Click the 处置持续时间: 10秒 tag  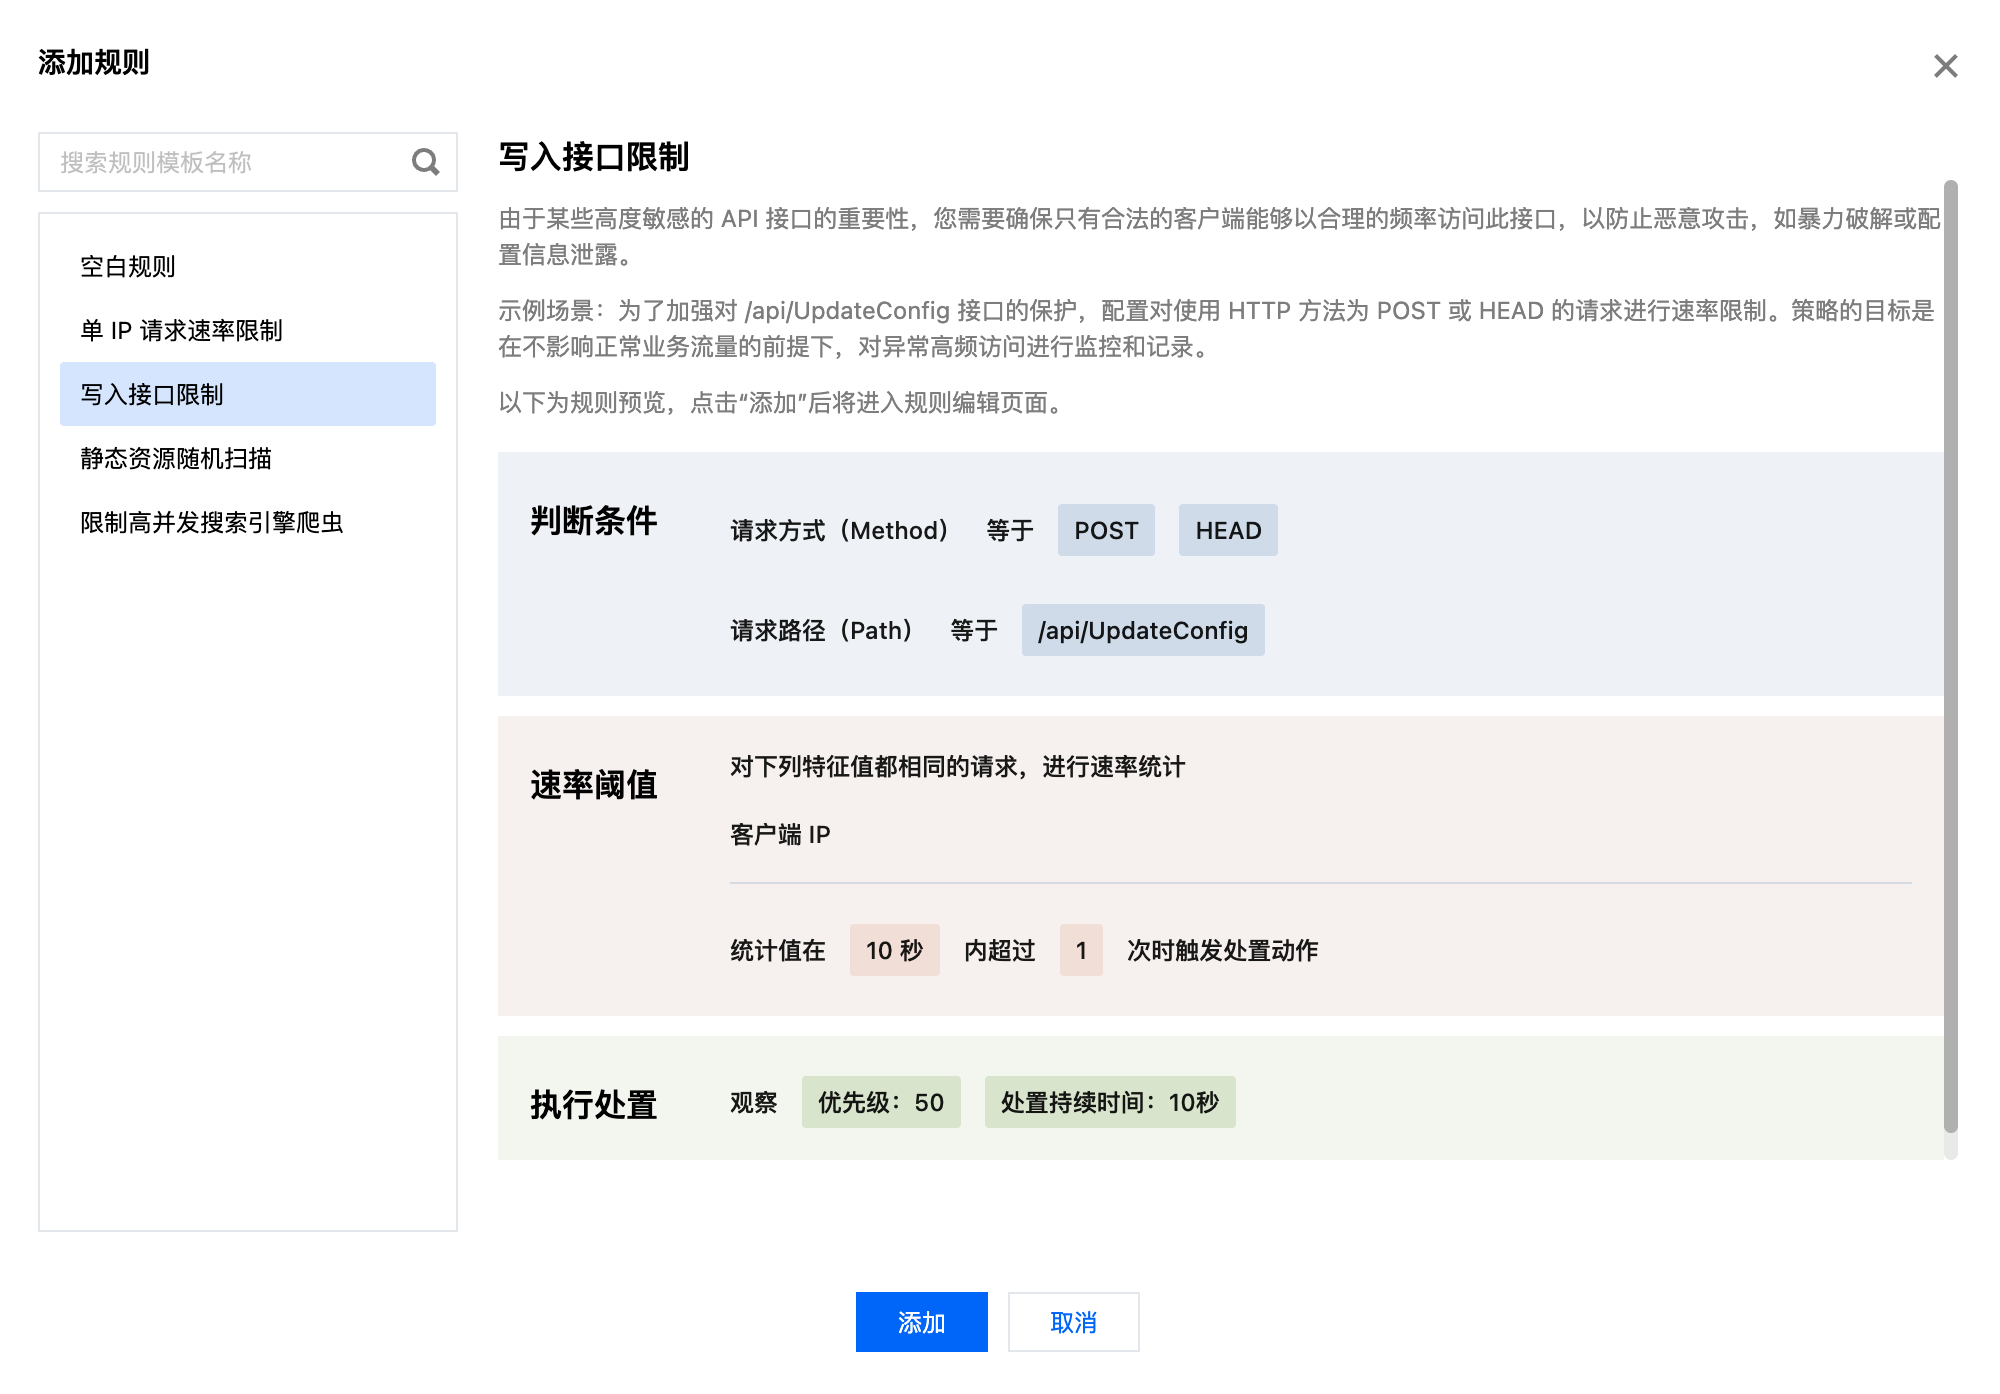pyautogui.click(x=1110, y=1103)
